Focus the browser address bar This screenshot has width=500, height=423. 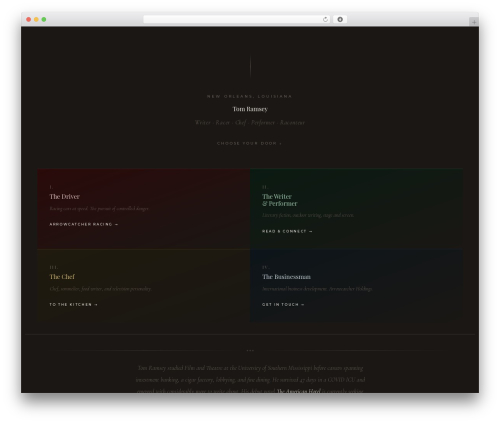[x=237, y=19]
